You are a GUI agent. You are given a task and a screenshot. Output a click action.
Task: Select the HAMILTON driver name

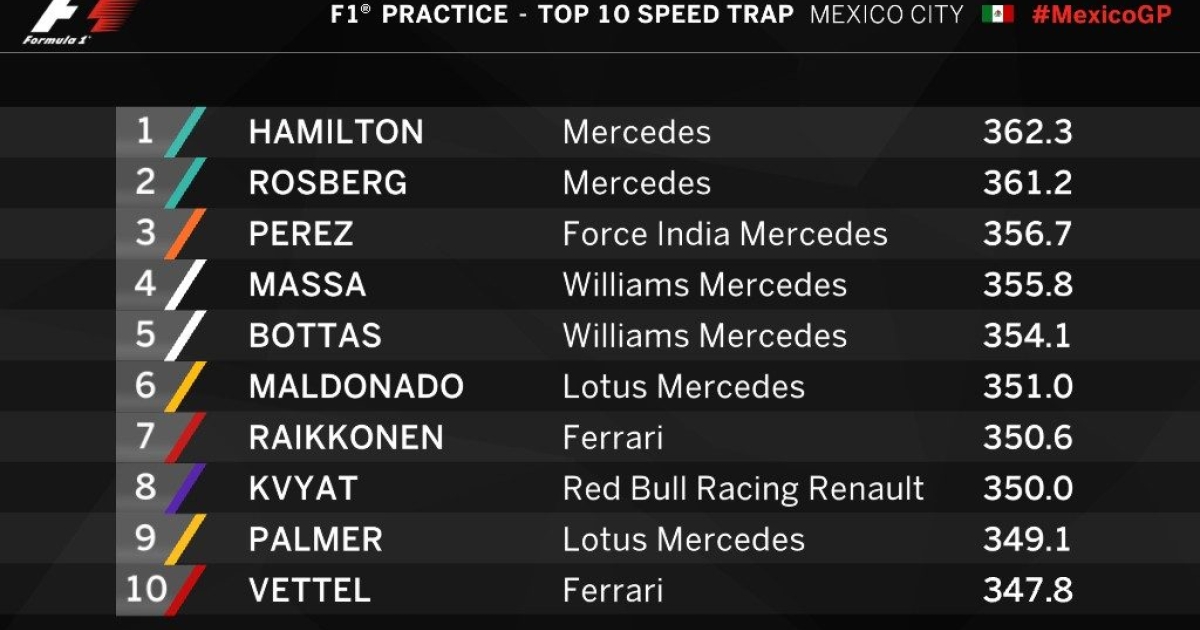coord(336,132)
